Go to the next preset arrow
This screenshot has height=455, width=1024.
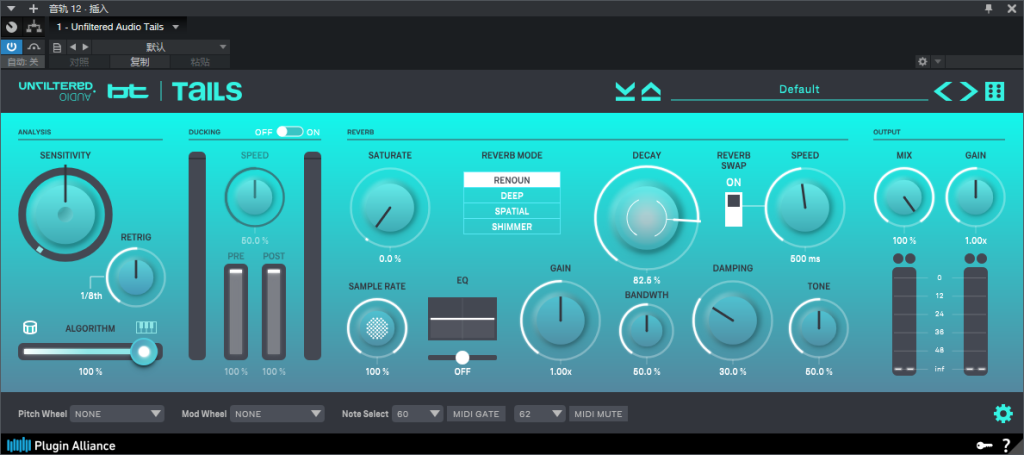(x=968, y=92)
